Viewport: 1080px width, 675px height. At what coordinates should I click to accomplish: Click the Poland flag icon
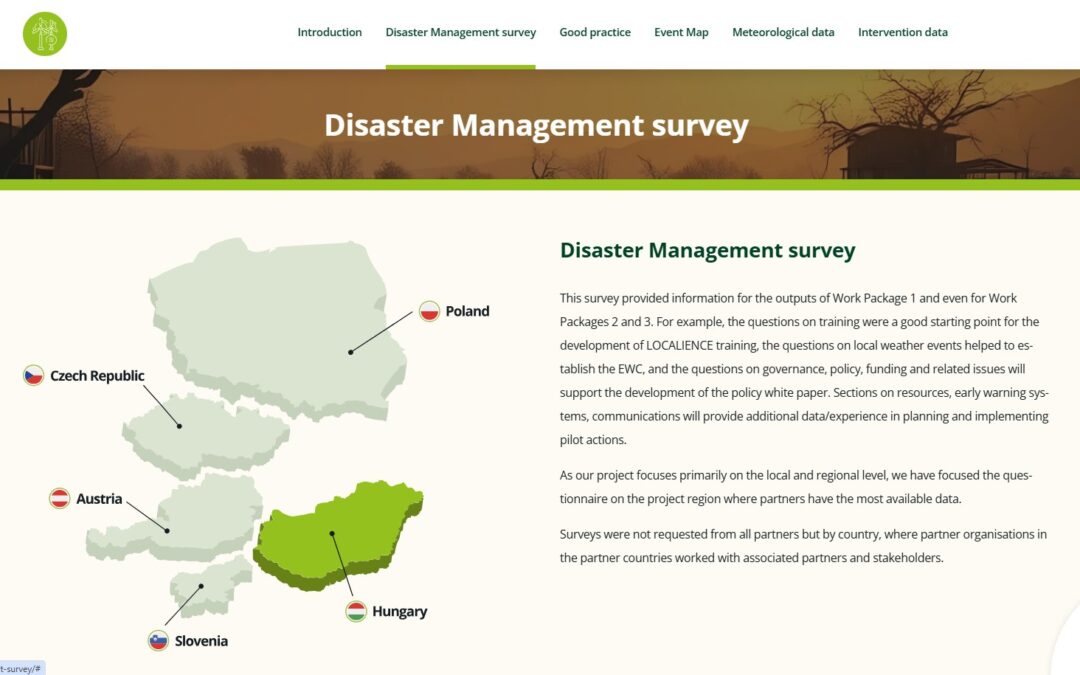(430, 311)
